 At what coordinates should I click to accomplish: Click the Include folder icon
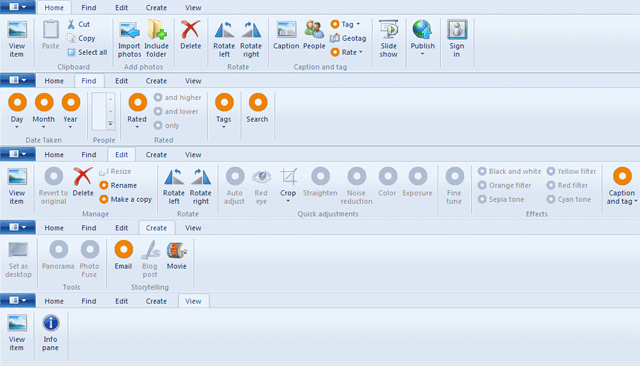tap(157, 30)
